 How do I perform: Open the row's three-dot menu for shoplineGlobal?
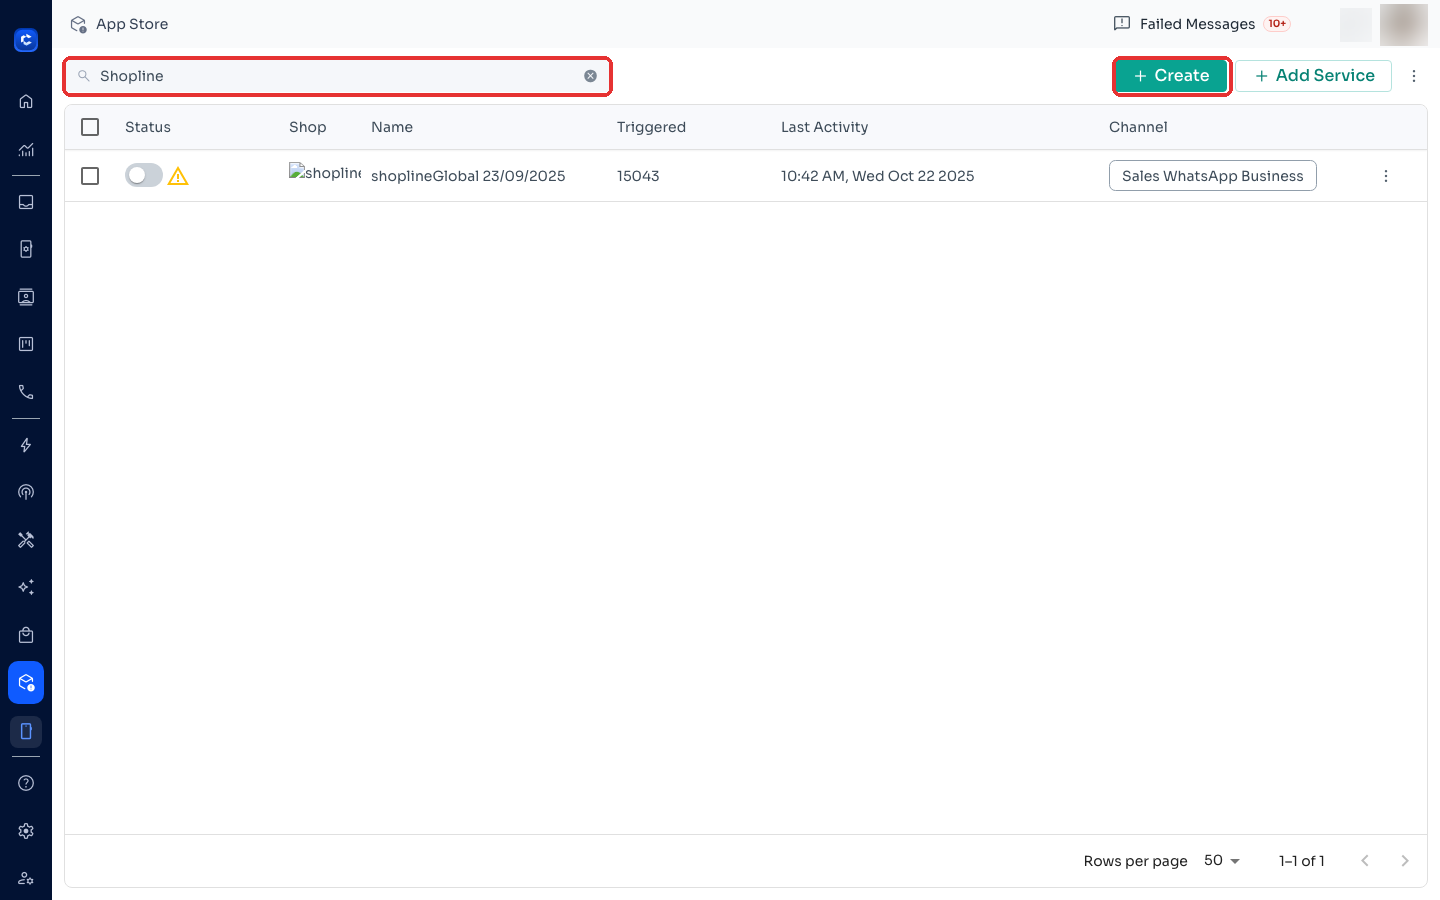point(1386,176)
